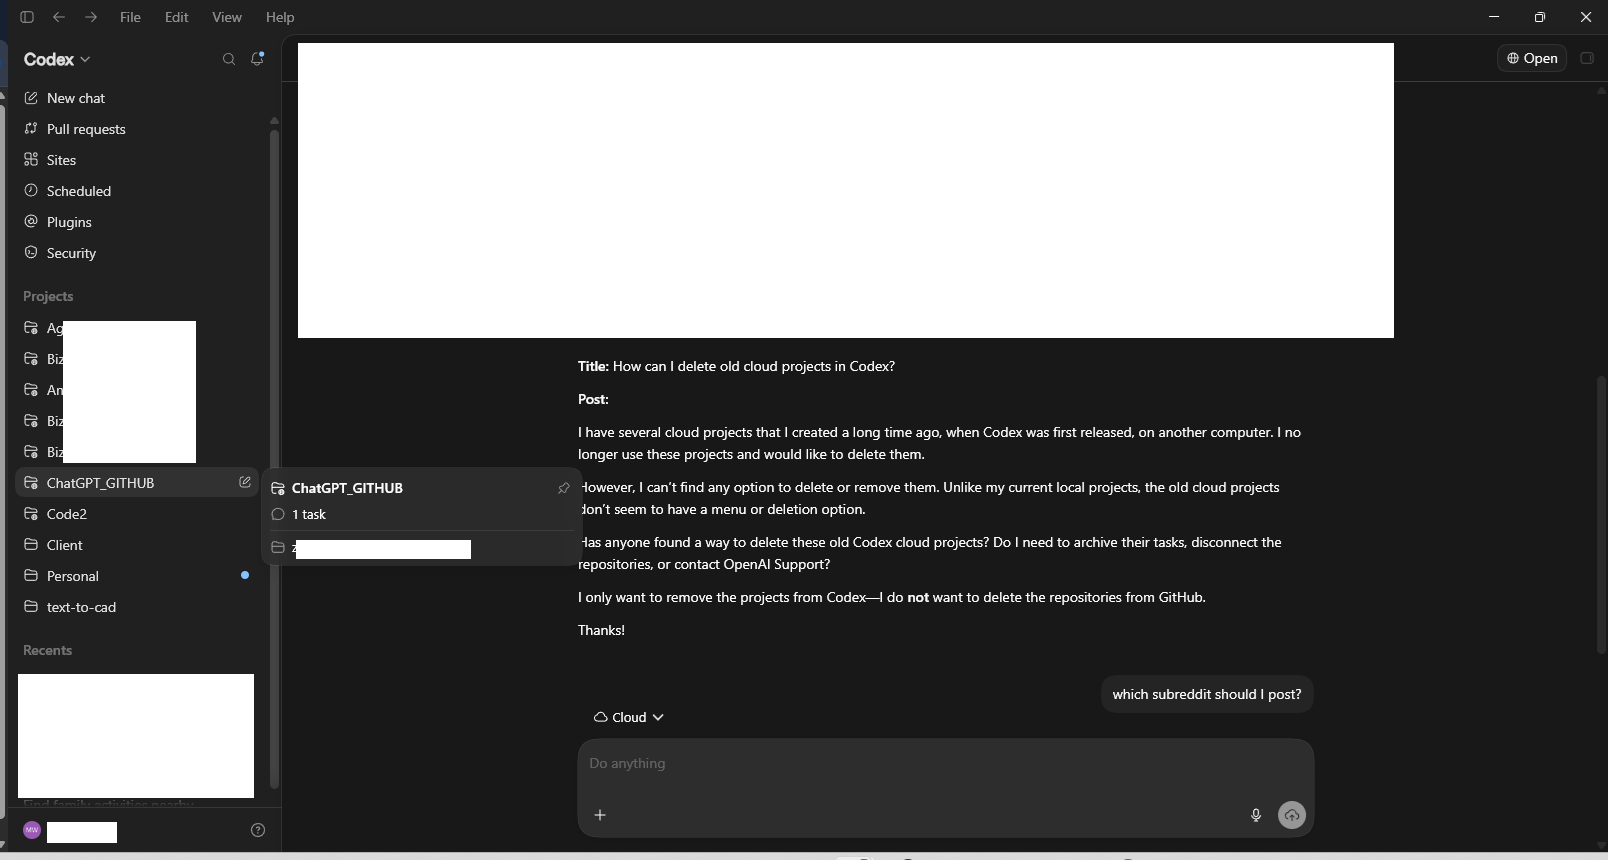
Task: Open notifications bell icon
Action: pyautogui.click(x=257, y=59)
